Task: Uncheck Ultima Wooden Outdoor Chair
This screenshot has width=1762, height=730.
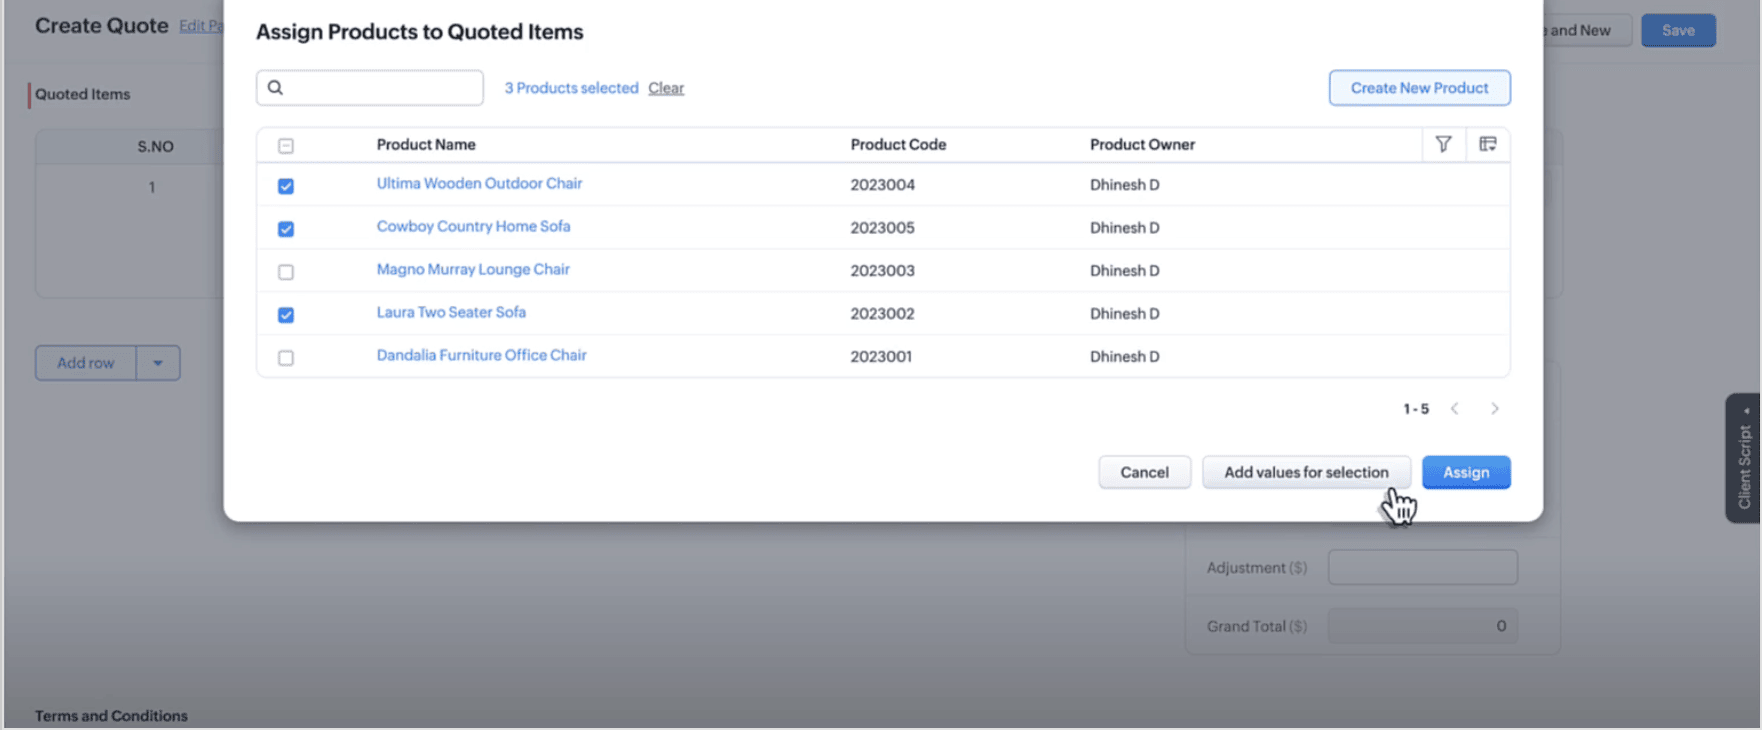Action: (x=286, y=186)
